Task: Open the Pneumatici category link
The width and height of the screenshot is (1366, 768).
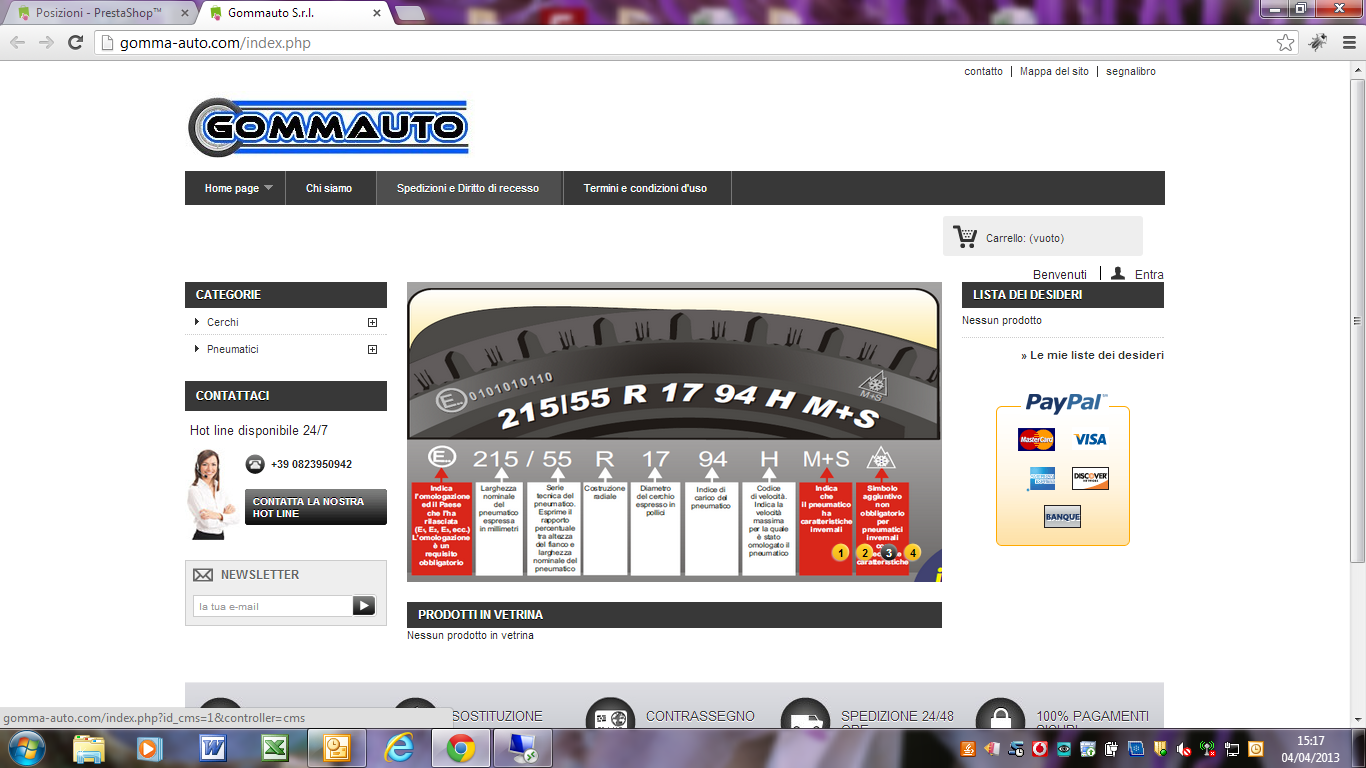Action: click(233, 349)
